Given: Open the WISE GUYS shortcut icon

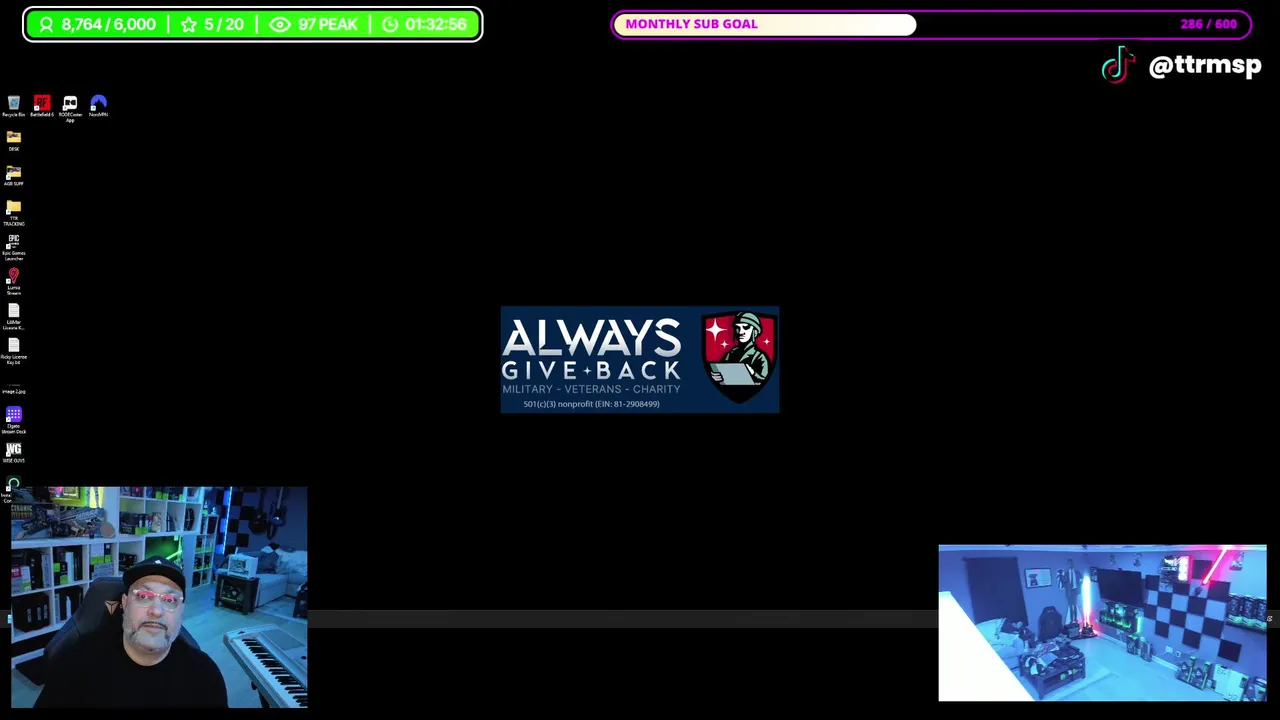Looking at the screenshot, I should (14, 453).
